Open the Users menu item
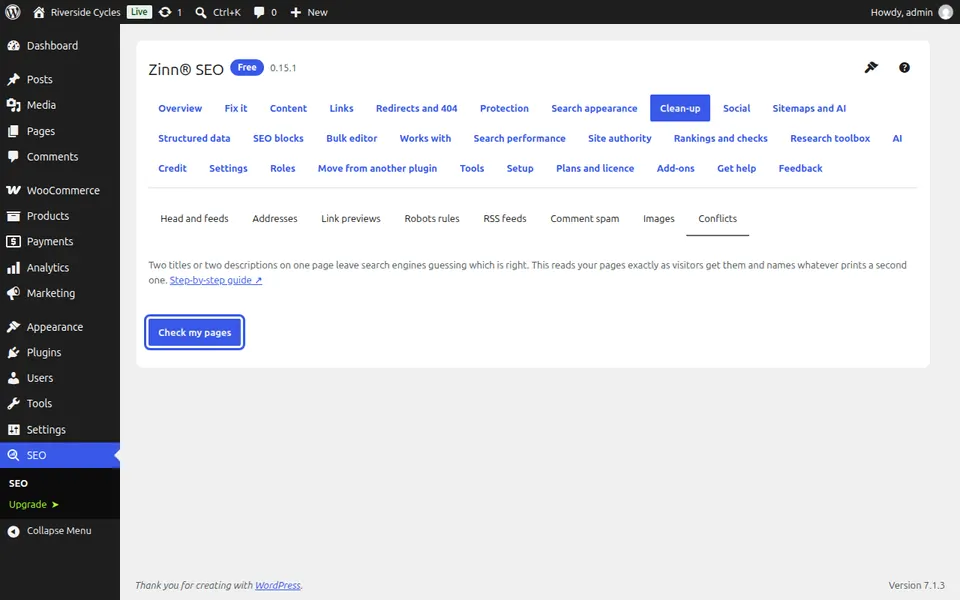The image size is (960, 600). 60,378
